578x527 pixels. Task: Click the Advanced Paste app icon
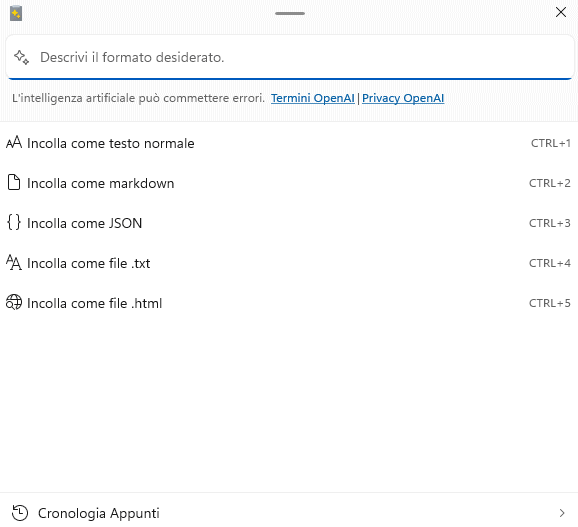(16, 14)
